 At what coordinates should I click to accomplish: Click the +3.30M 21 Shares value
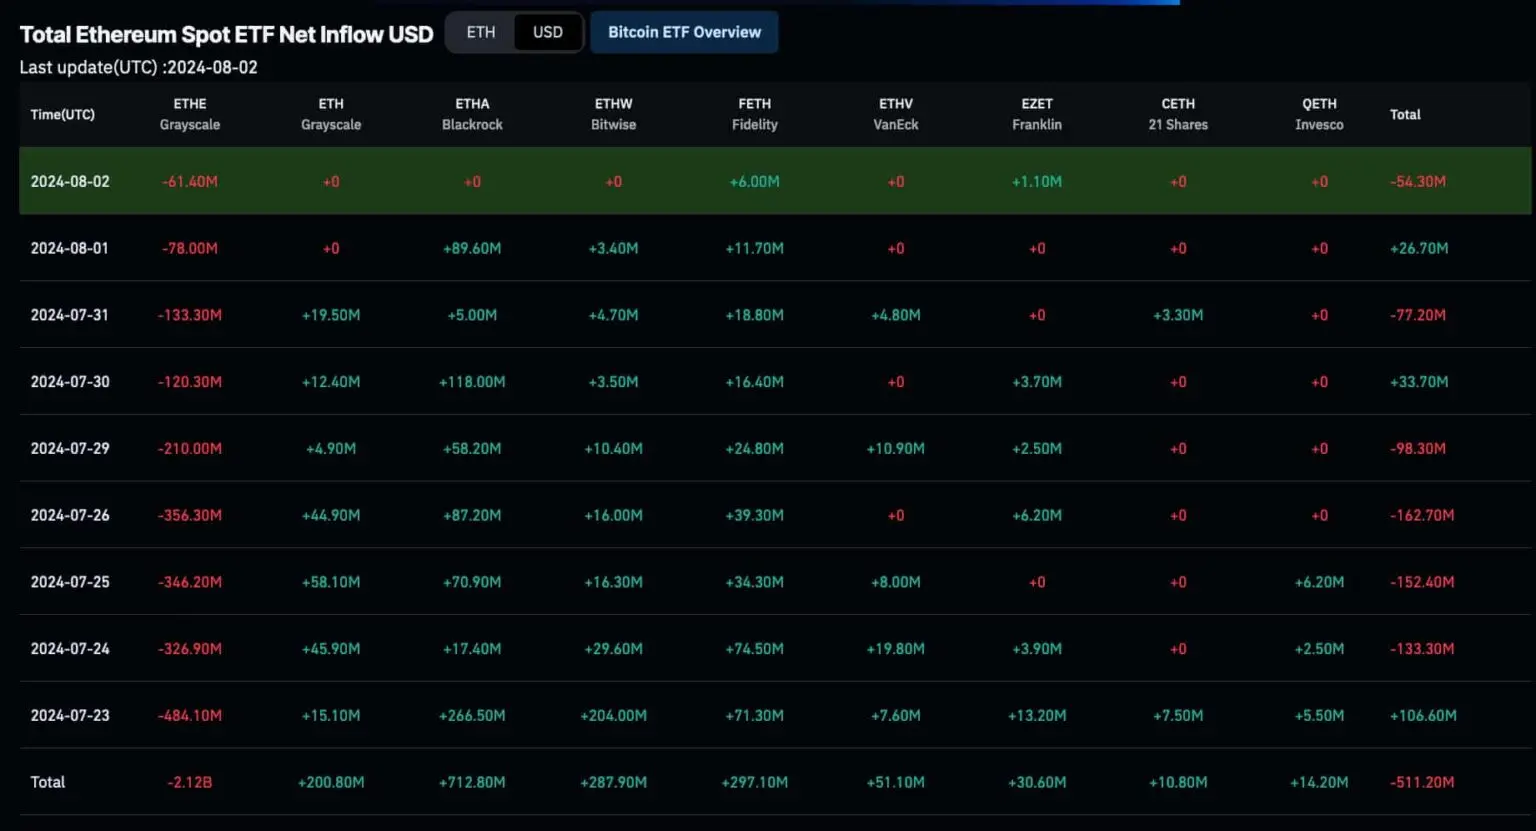click(x=1178, y=315)
